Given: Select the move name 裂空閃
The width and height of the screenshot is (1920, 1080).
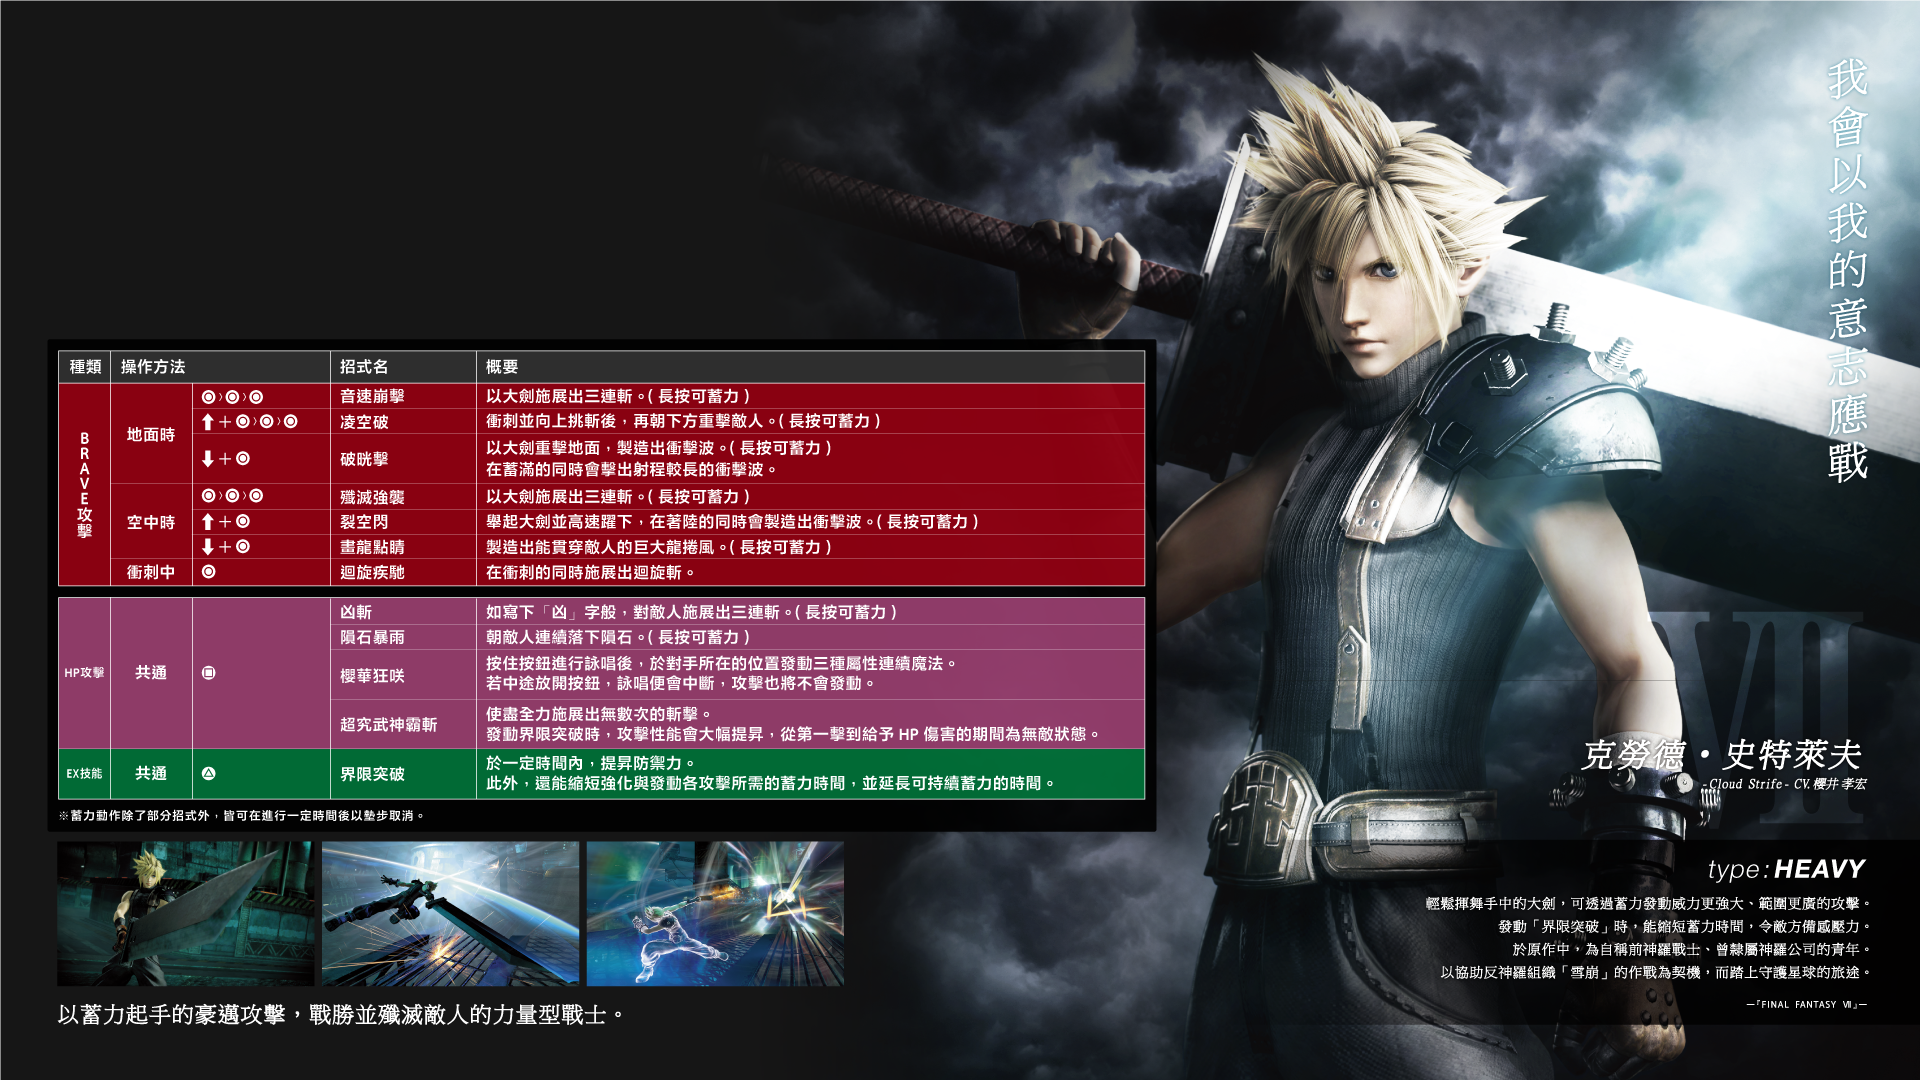Looking at the screenshot, I should point(364,522).
